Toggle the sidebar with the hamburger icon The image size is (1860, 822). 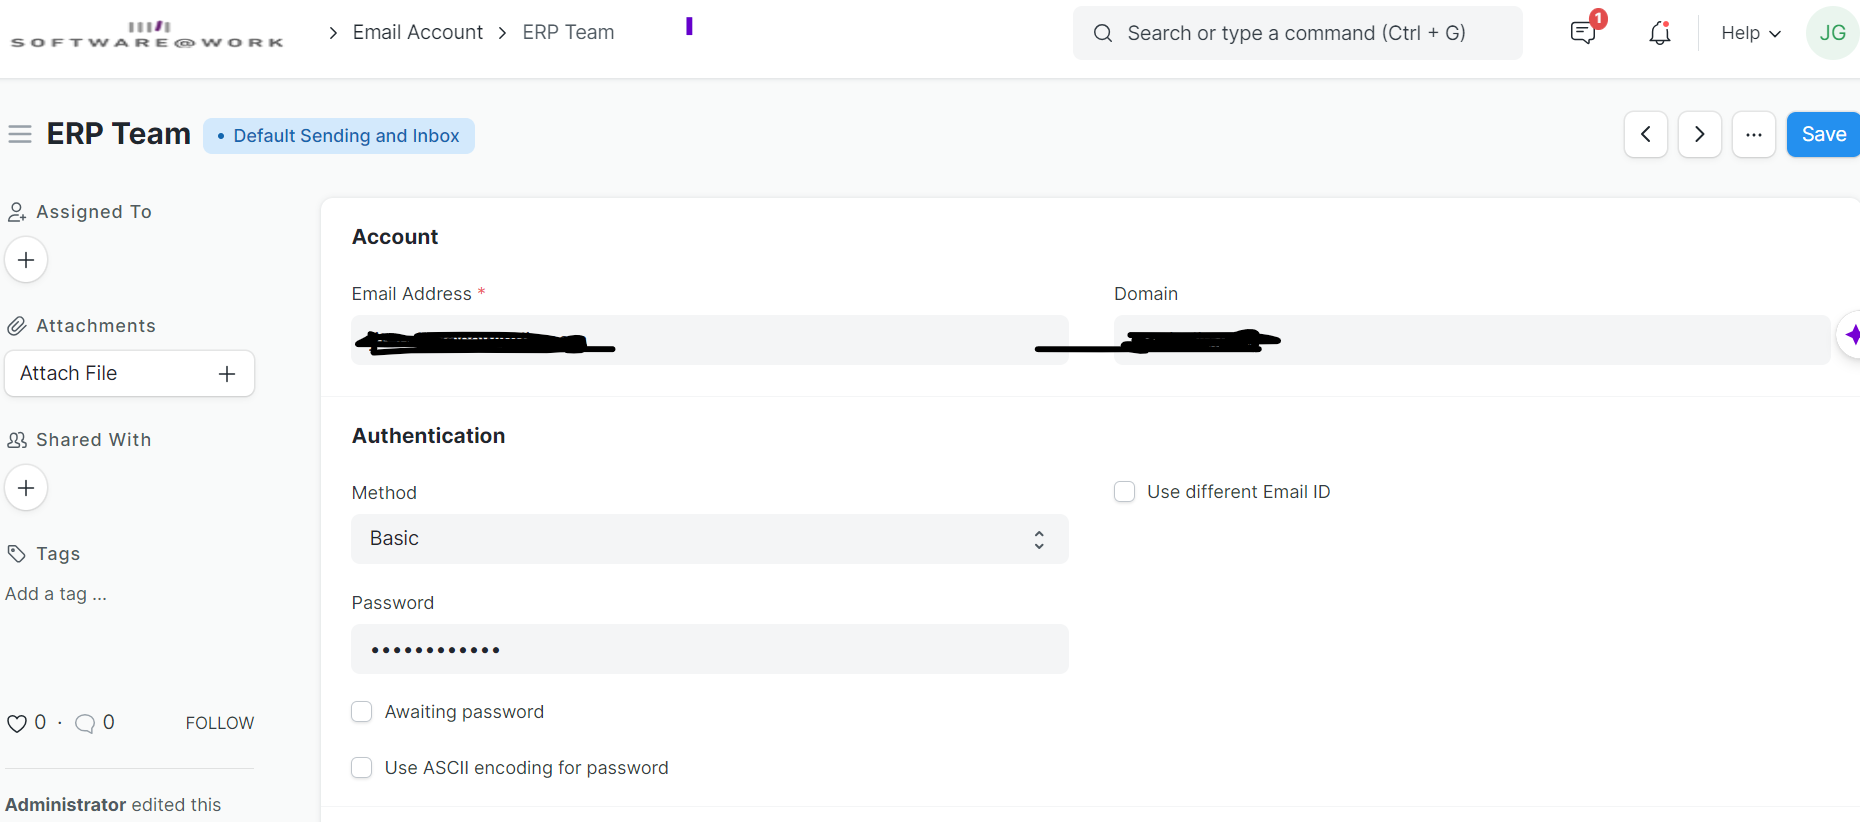pos(20,133)
